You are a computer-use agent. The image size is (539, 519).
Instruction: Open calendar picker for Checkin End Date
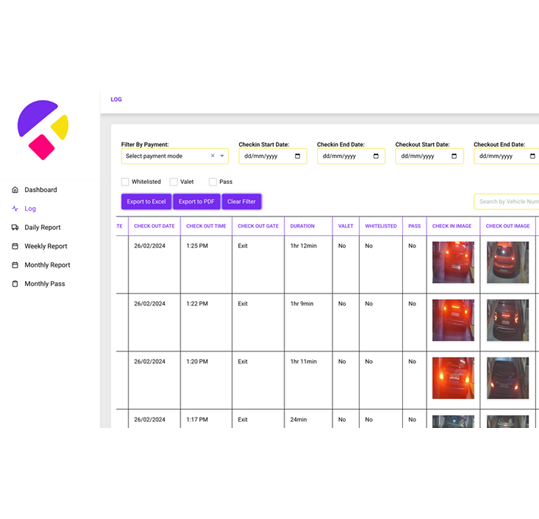point(376,156)
